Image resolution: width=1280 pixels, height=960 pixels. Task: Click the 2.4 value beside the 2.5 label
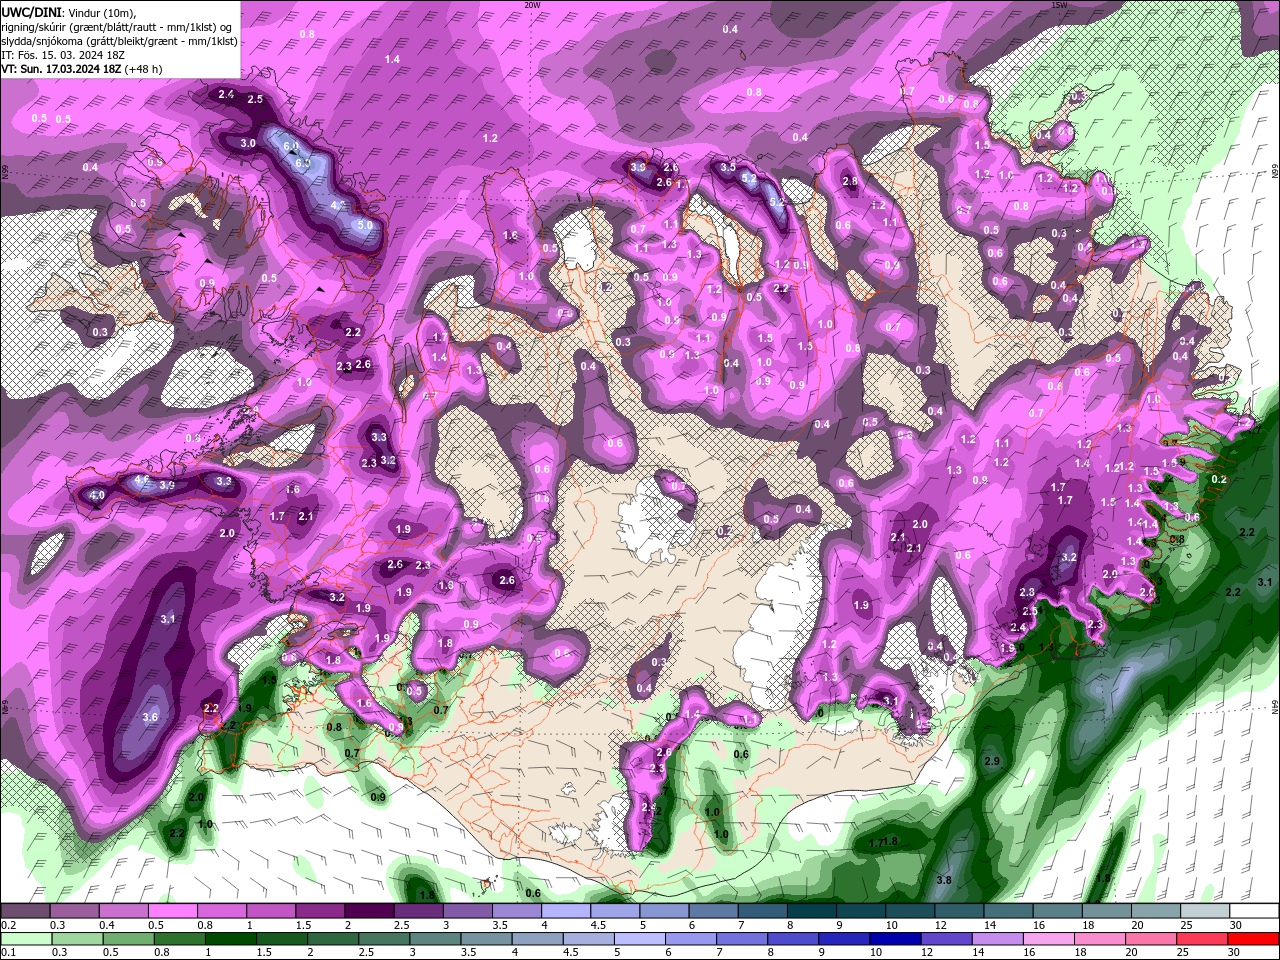(x=226, y=95)
